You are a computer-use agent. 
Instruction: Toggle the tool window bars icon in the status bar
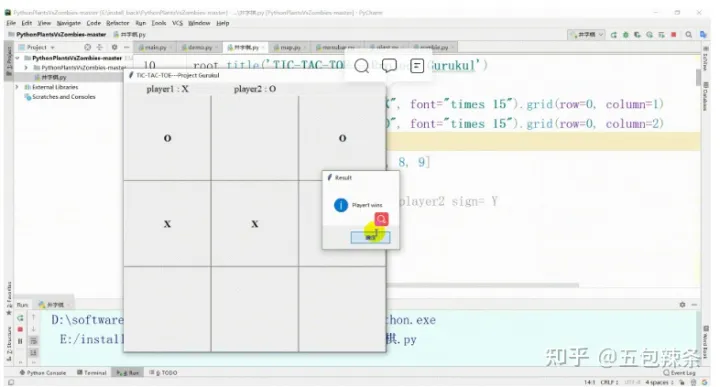[11, 382]
